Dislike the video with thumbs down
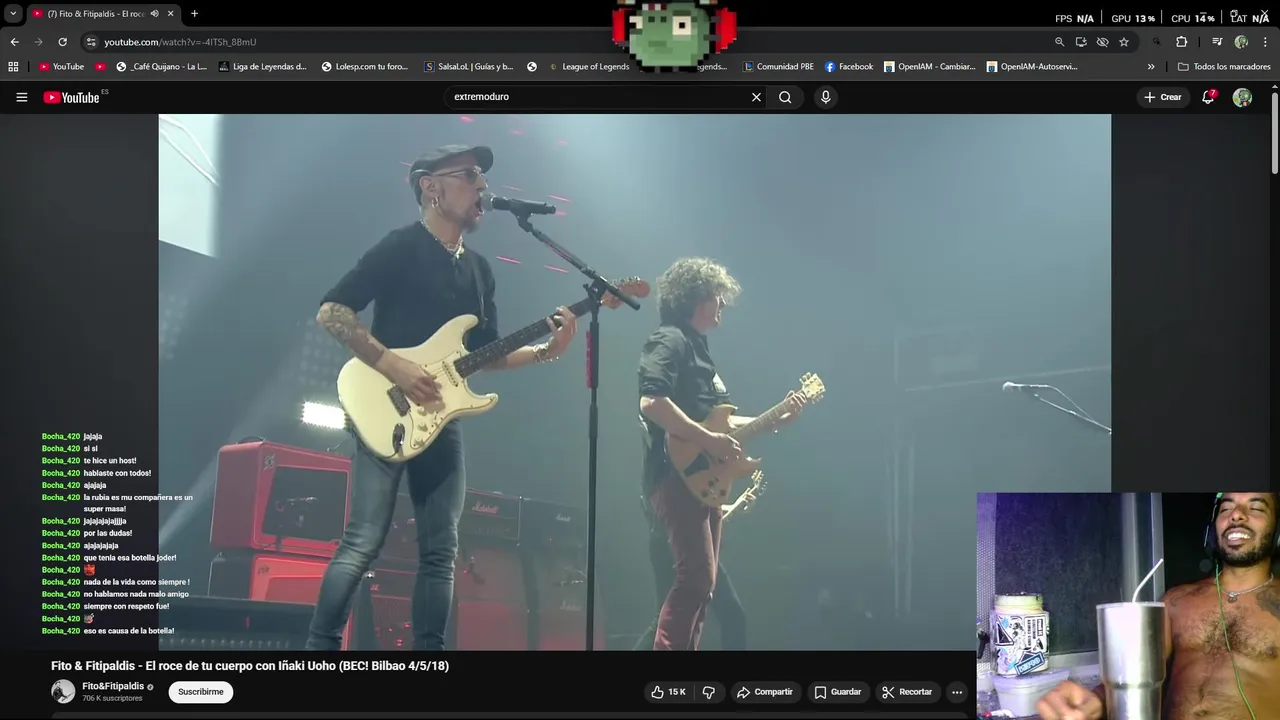 click(x=708, y=692)
